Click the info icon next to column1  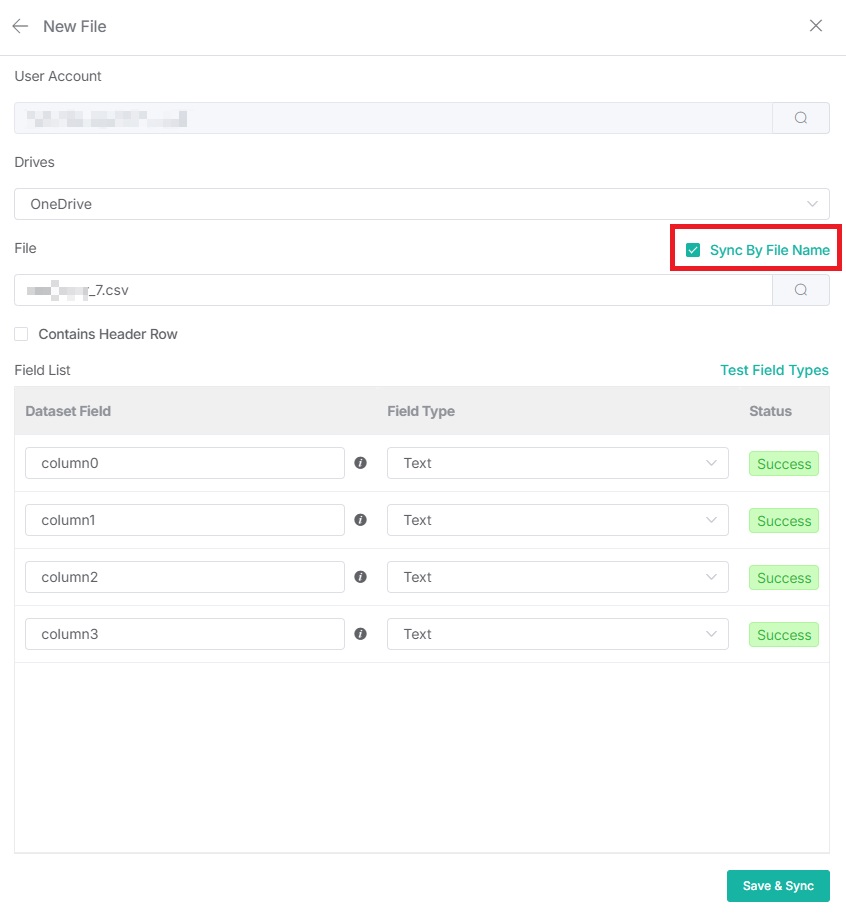point(361,520)
